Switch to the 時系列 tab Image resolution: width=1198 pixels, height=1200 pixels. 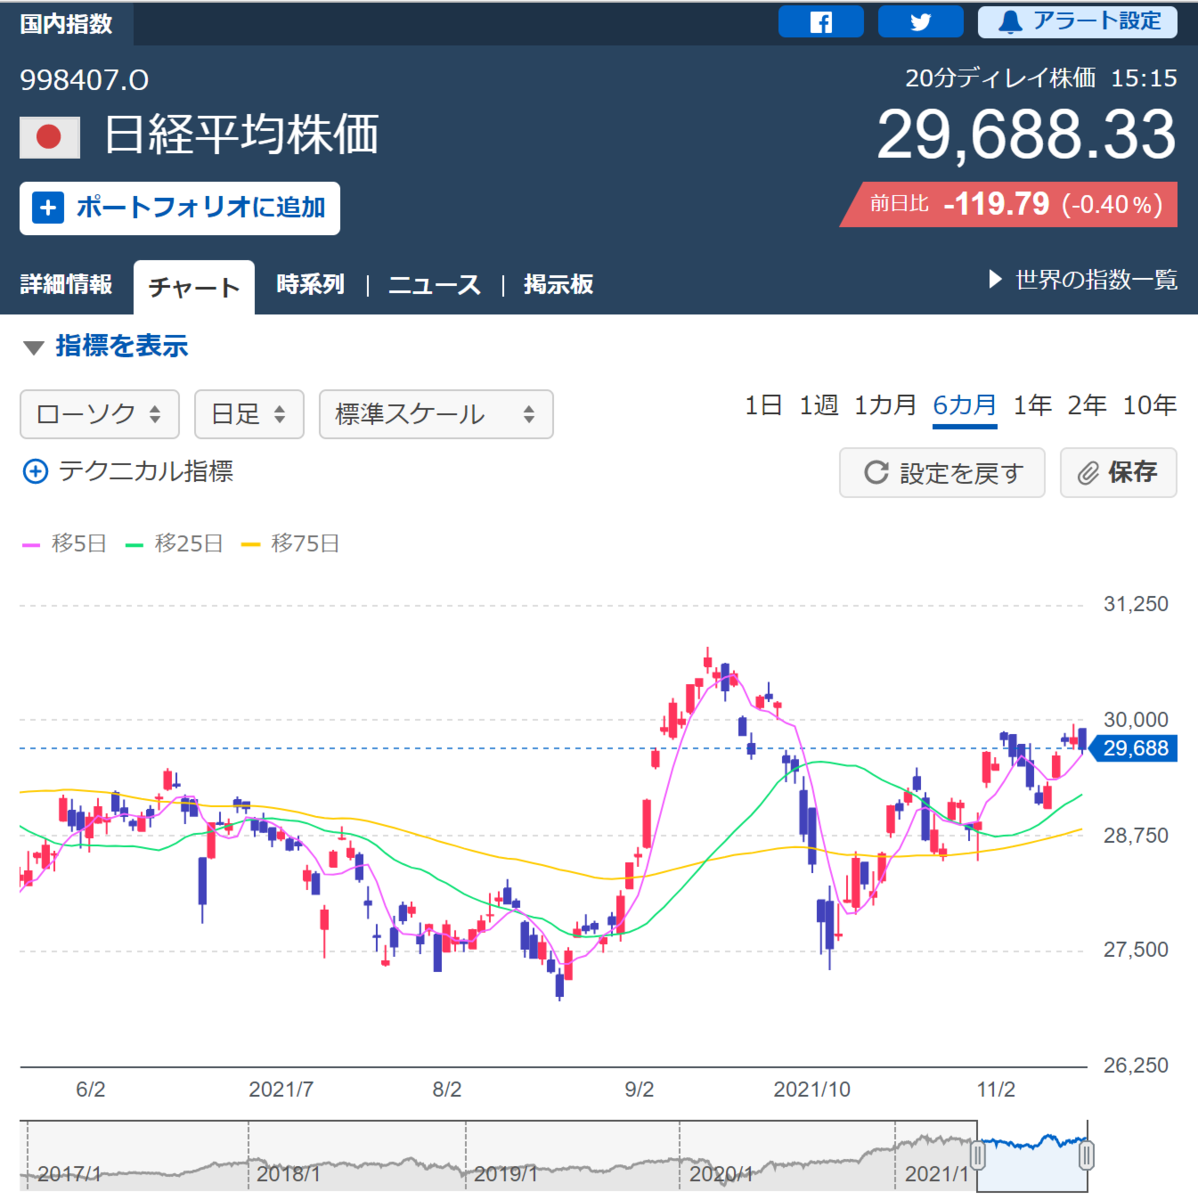(310, 285)
